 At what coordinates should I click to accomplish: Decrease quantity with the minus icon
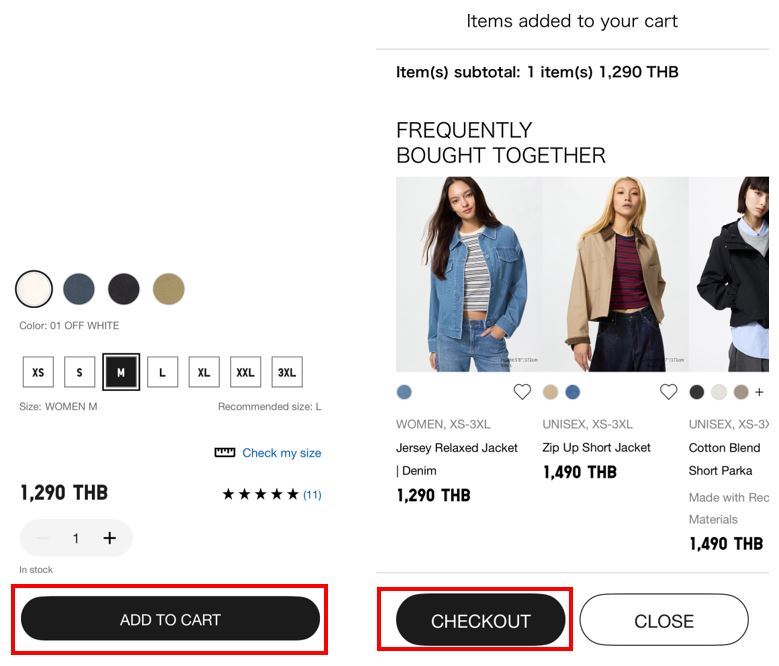[42, 538]
